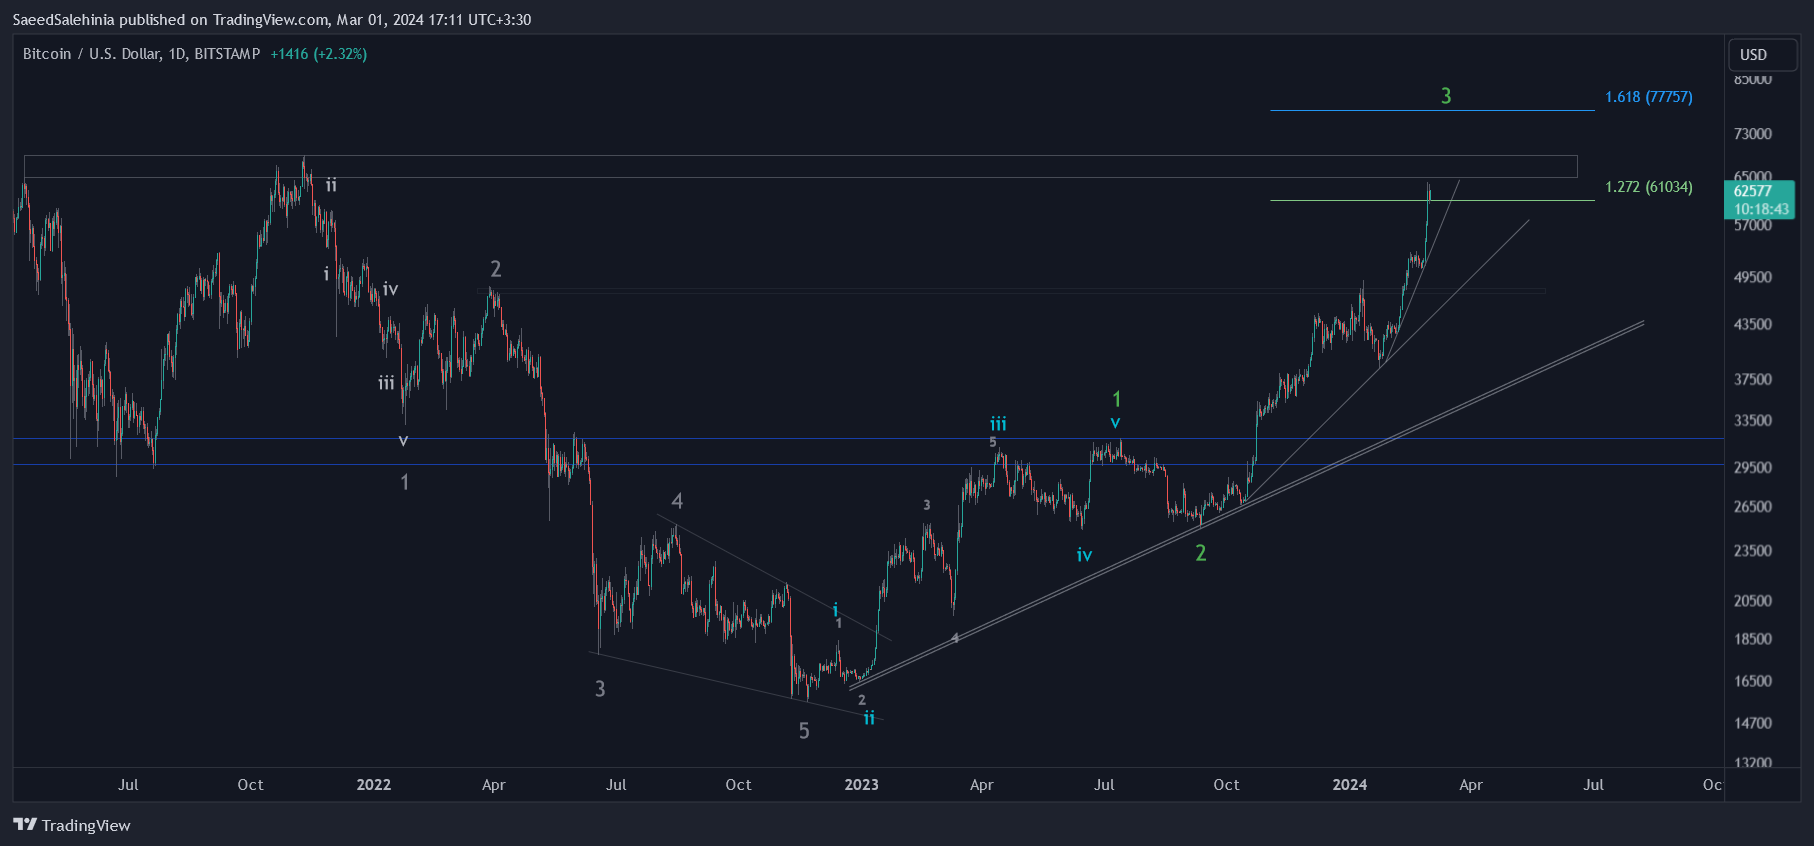
Task: Click the green wave 1 label above cyan v
Action: coord(1117,399)
